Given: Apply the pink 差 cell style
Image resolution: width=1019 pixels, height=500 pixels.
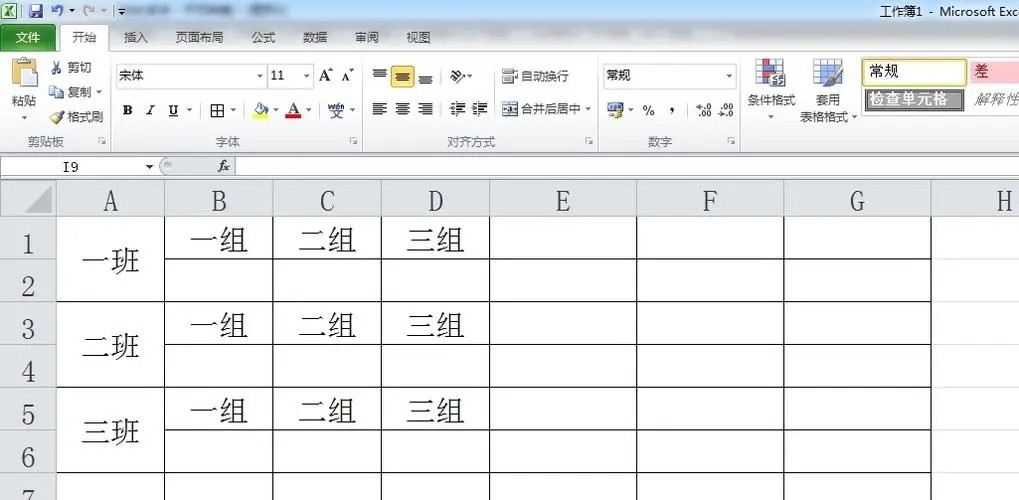Looking at the screenshot, I should pos(994,72).
